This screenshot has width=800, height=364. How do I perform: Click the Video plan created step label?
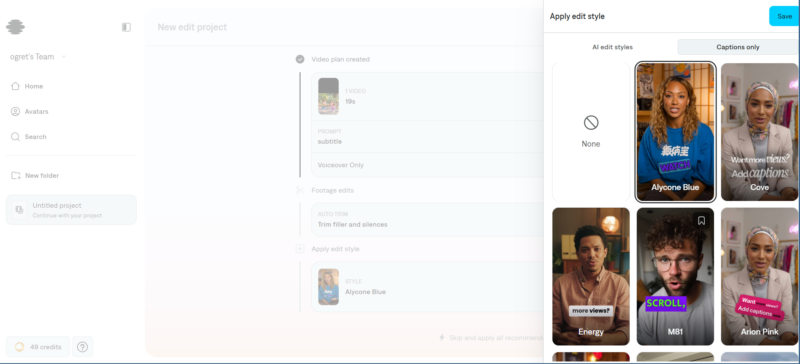pos(340,59)
